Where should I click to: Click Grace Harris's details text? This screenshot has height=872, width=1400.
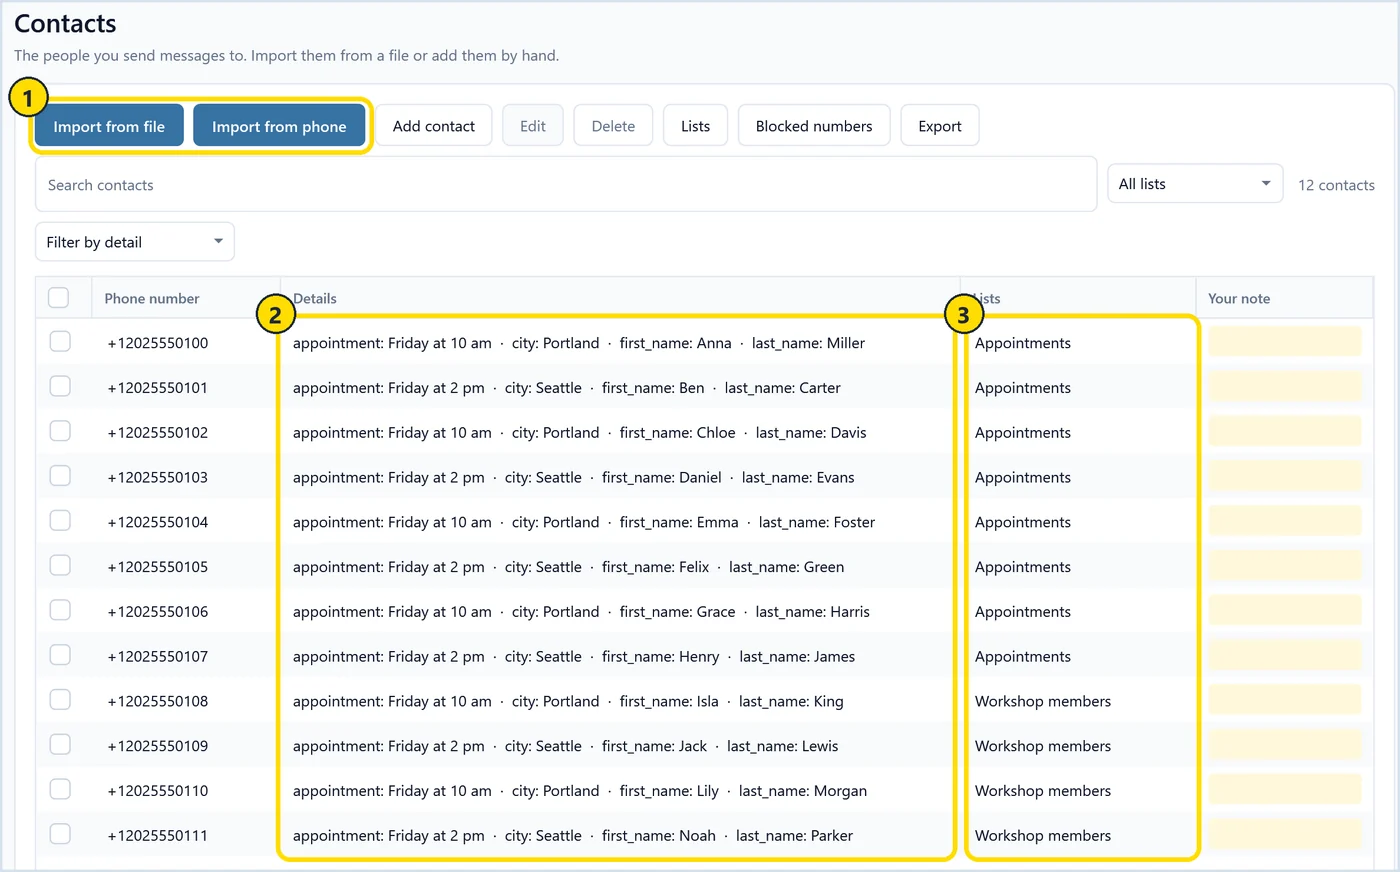coord(581,612)
